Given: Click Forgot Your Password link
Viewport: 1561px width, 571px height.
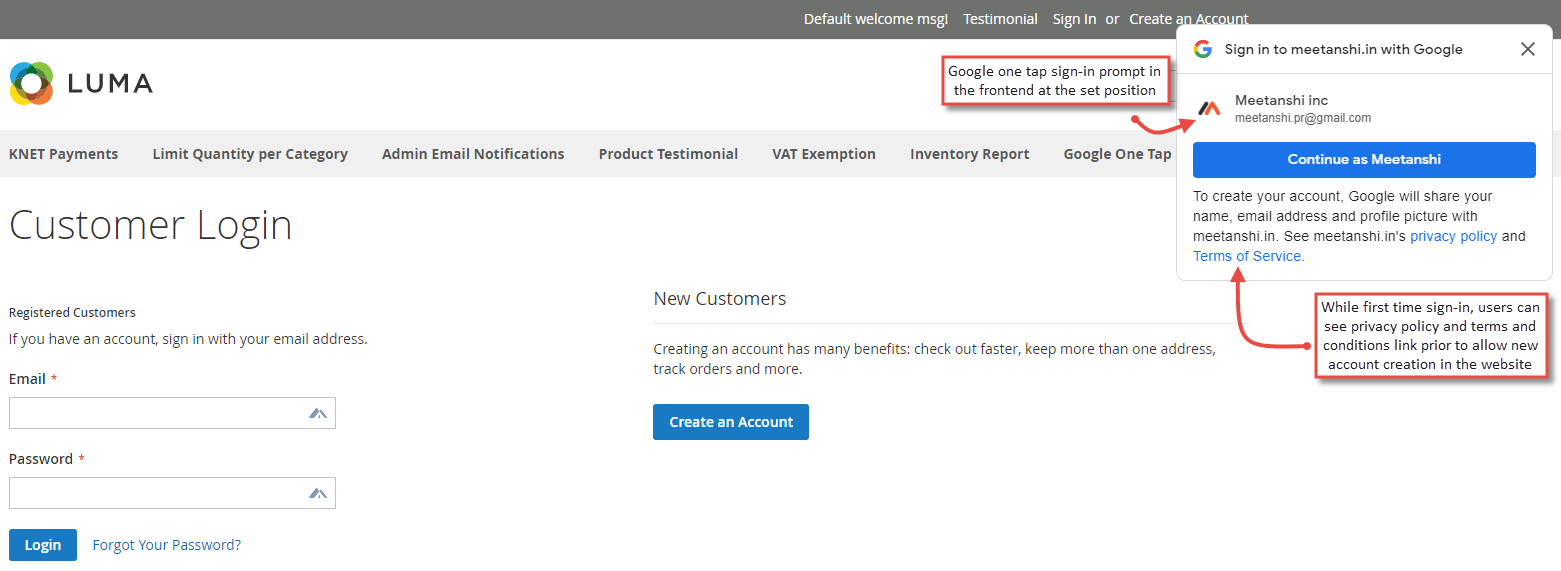Looking at the screenshot, I should click(x=167, y=545).
